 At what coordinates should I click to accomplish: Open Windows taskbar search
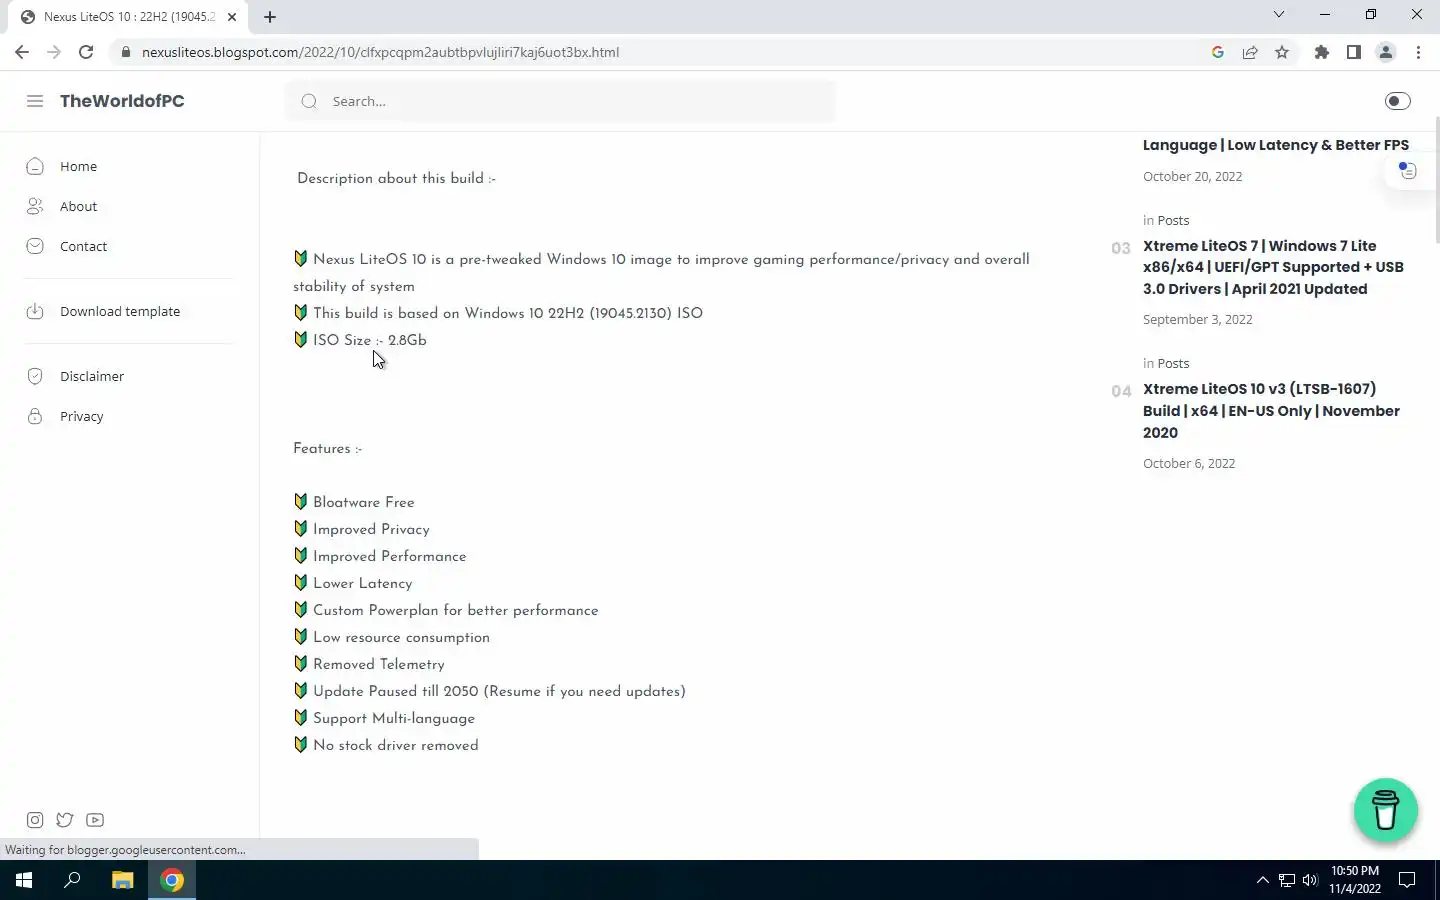[x=72, y=880]
